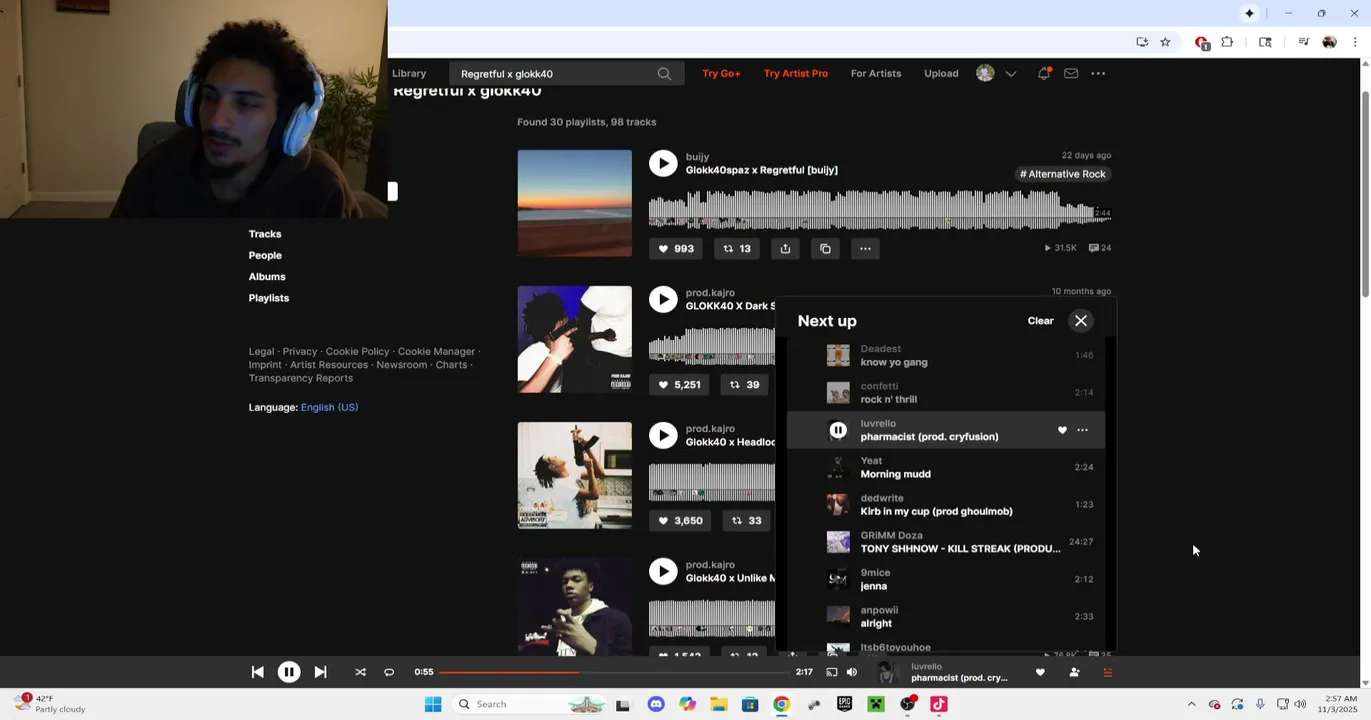Play the Glokk40 x Unlike M track
Viewport: 1371px width, 720px height.
tap(663, 571)
